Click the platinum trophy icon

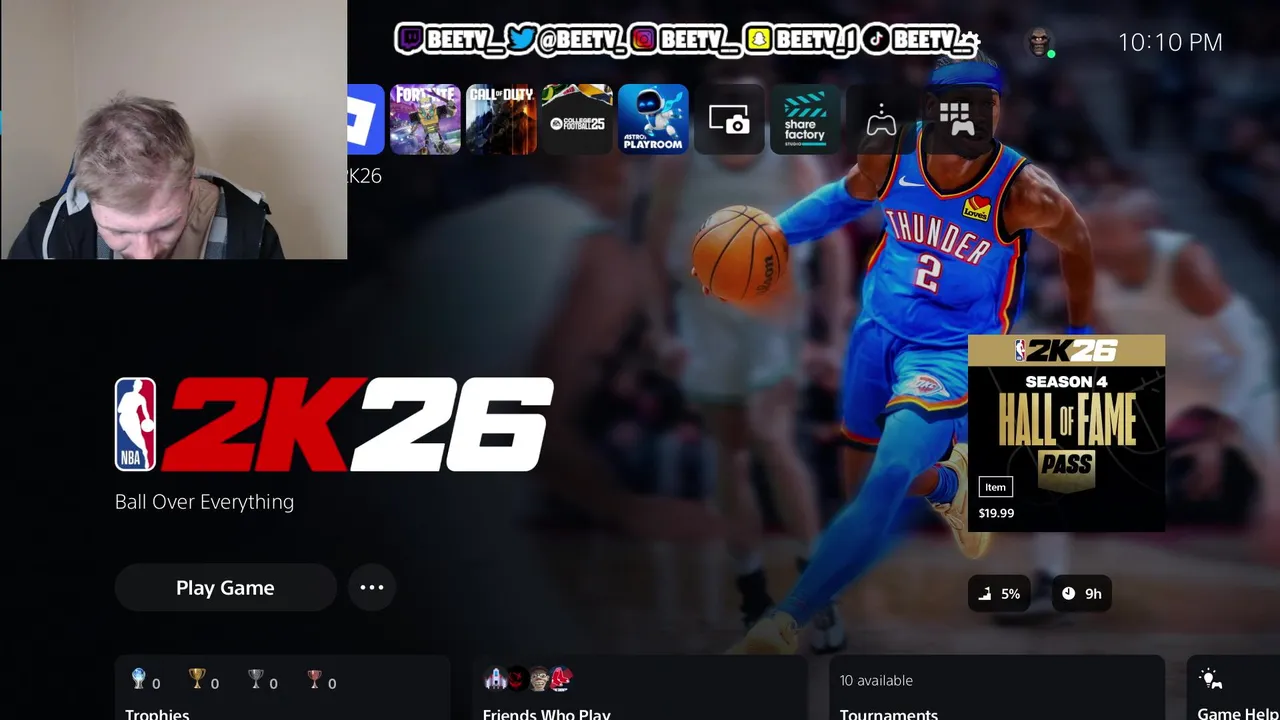click(139, 680)
